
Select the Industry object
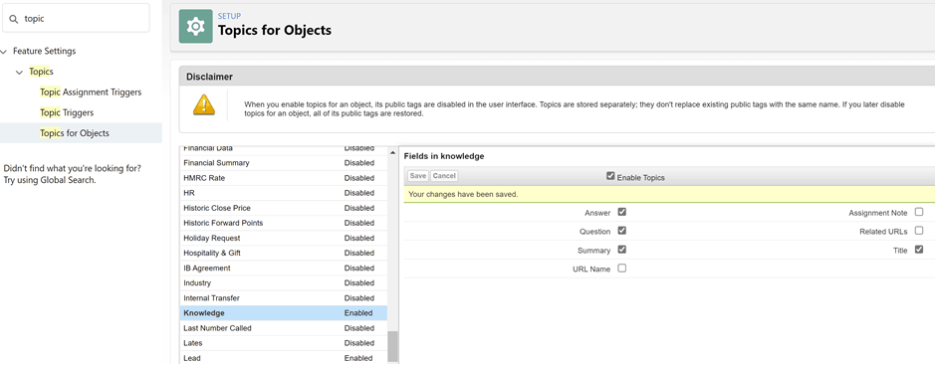click(x=284, y=283)
